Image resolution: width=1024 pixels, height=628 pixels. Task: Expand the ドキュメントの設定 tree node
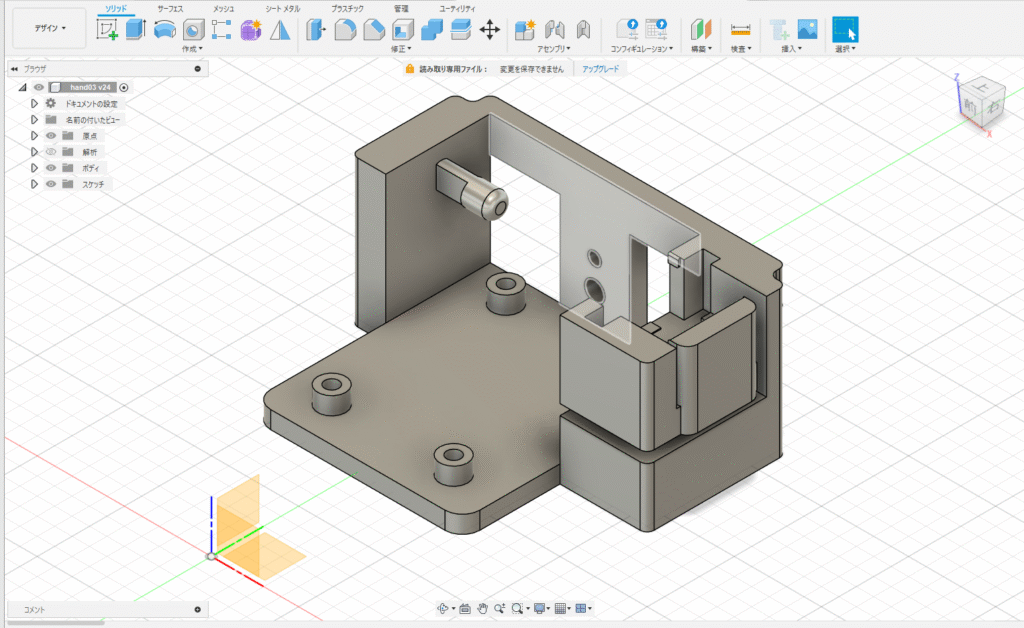tap(34, 103)
